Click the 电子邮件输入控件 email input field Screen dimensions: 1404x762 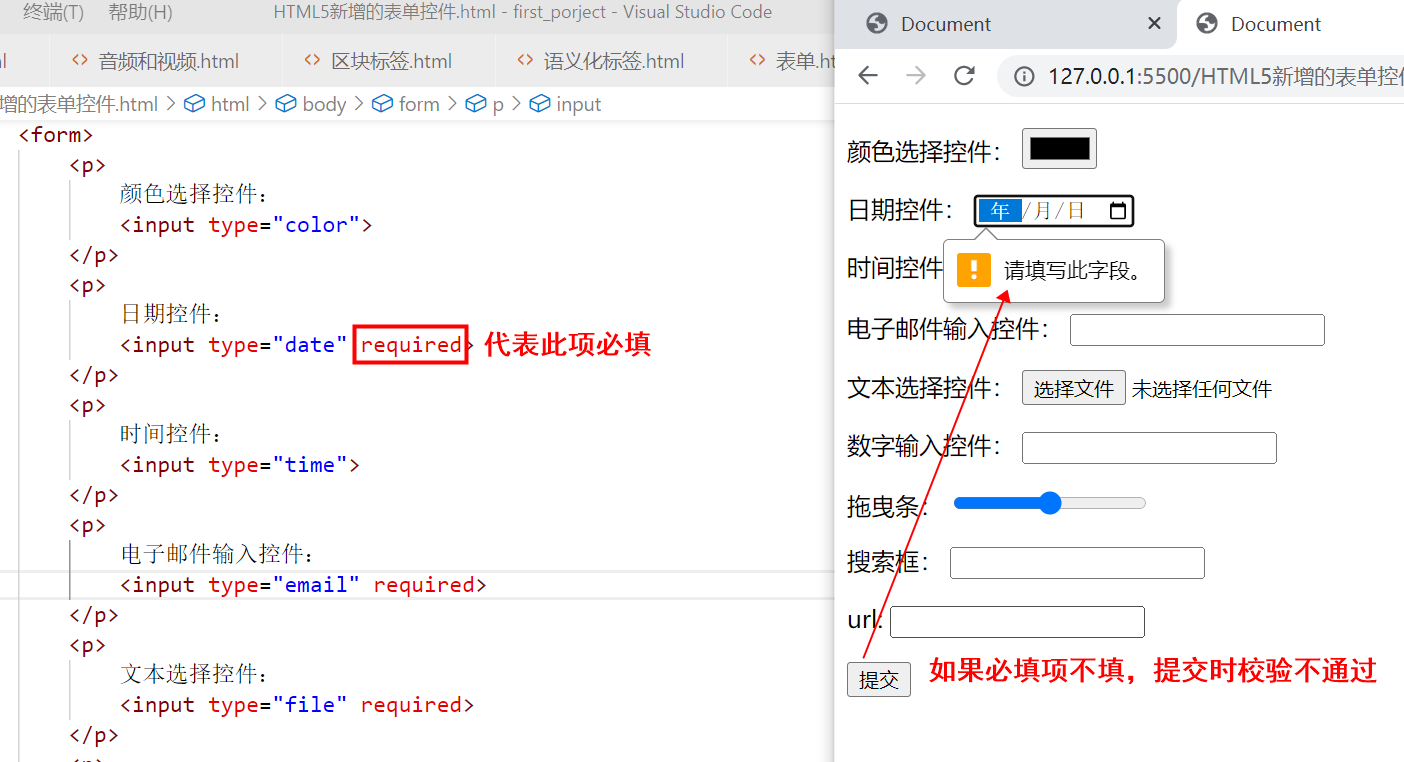[1197, 330]
